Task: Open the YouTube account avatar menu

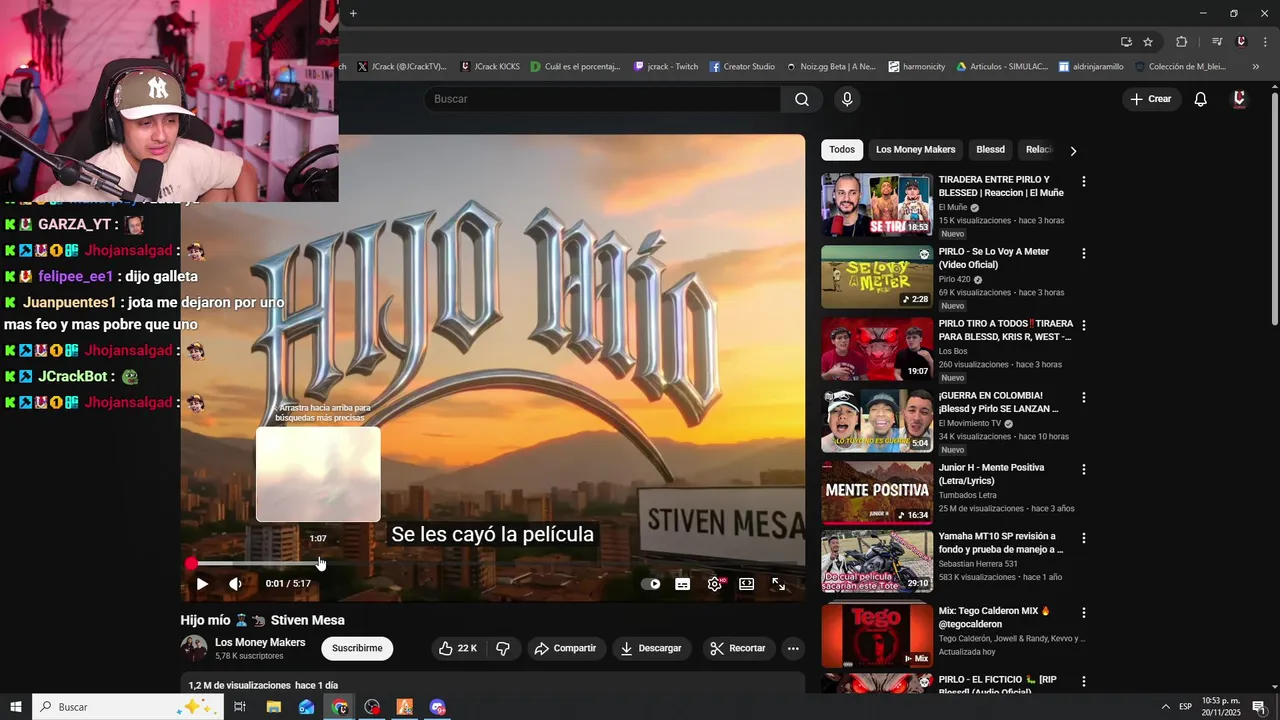Action: pos(1240,99)
